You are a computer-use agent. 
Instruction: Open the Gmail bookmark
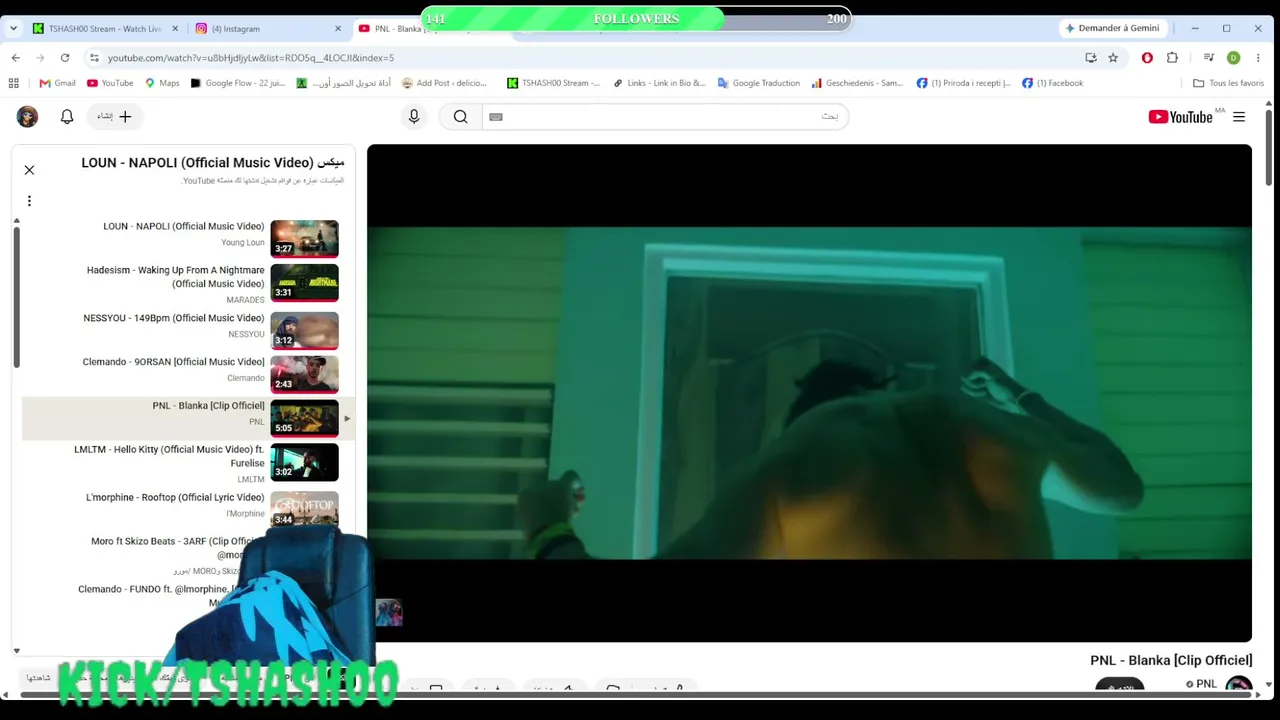coord(57,83)
